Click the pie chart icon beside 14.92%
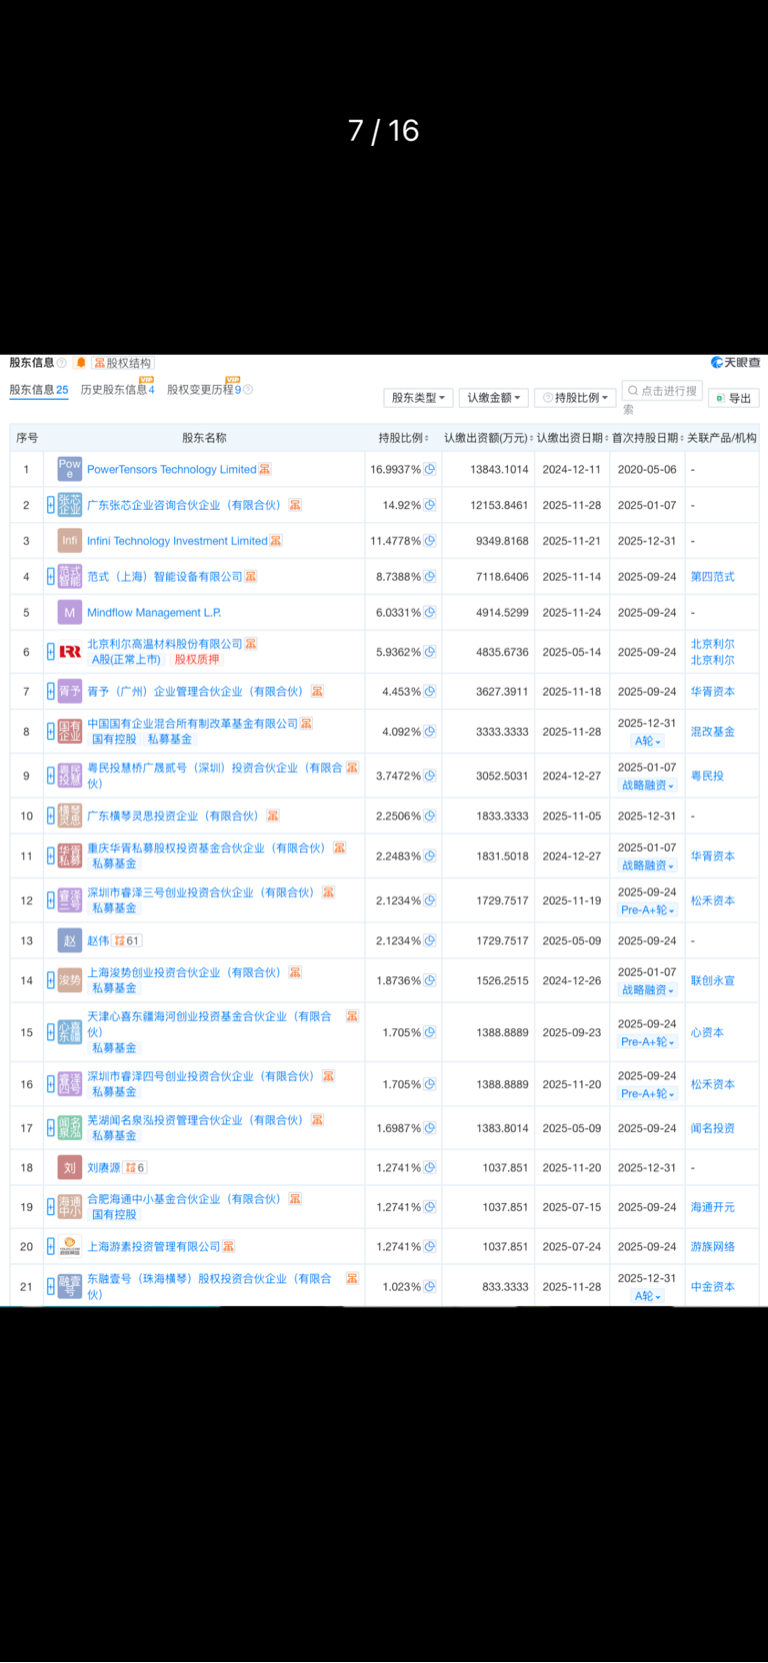The width and height of the screenshot is (768, 1663). (430, 505)
